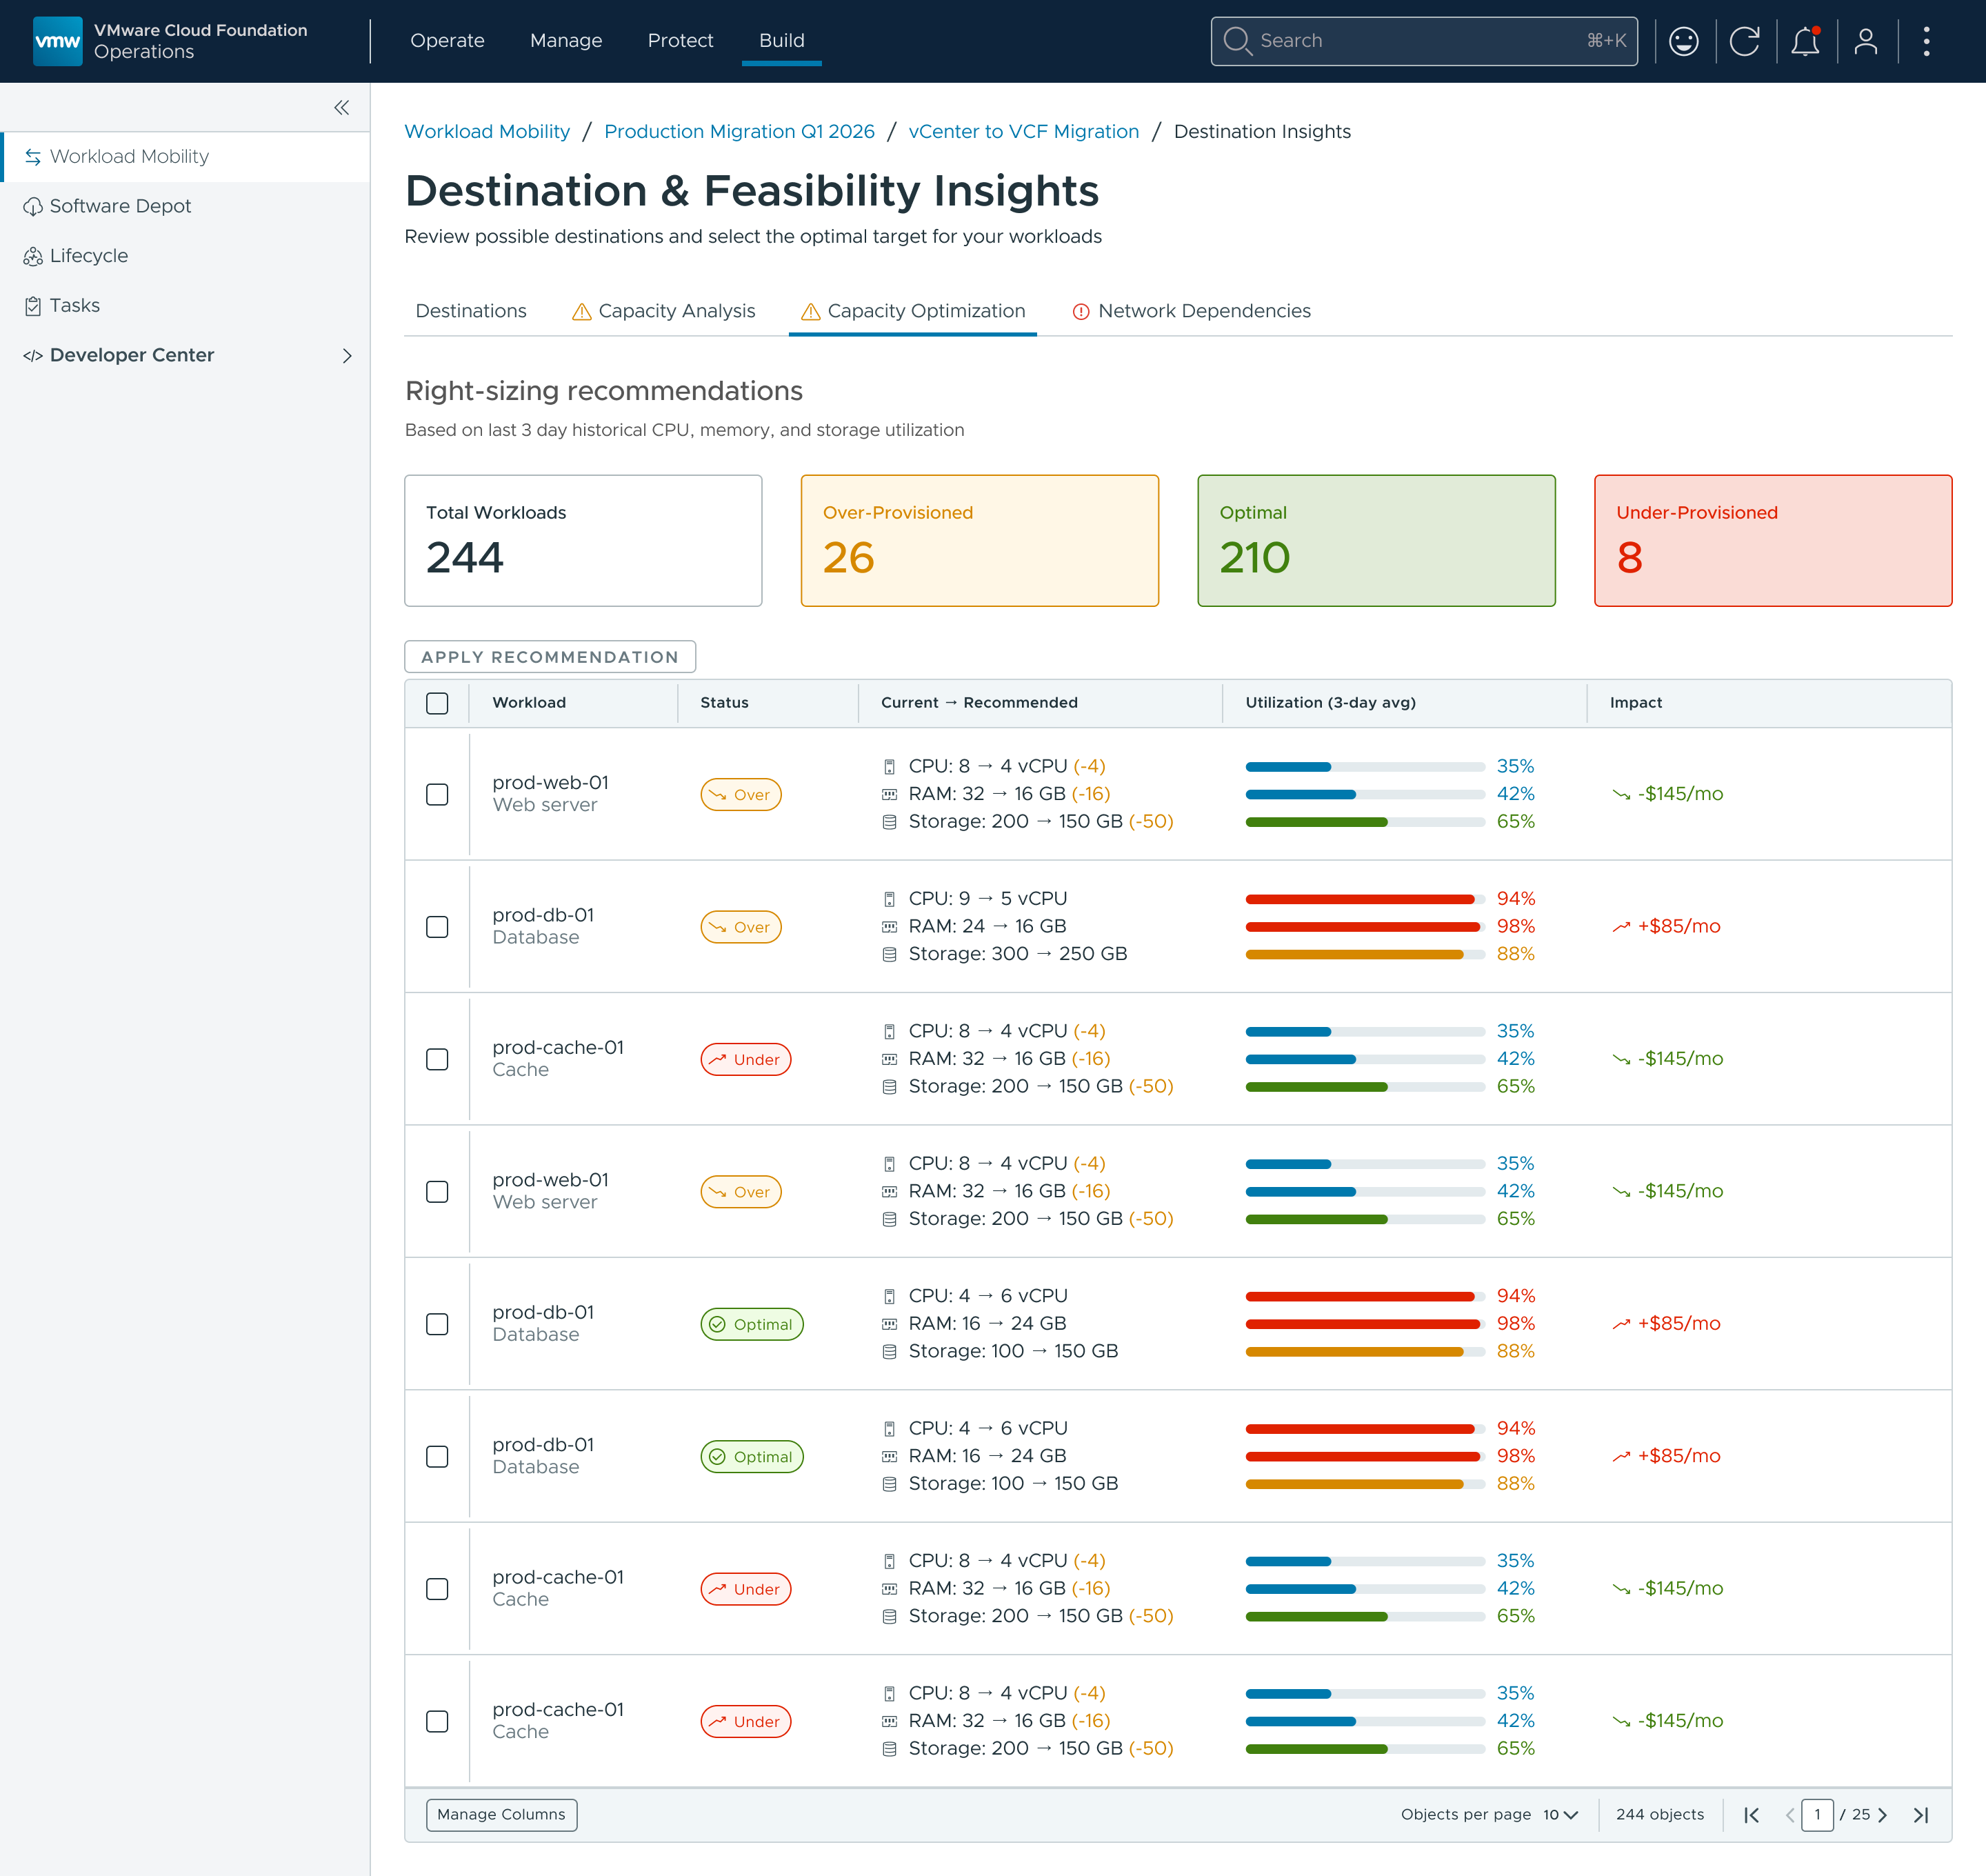Go to first page of table
This screenshot has width=1986, height=1876.
click(1751, 1815)
